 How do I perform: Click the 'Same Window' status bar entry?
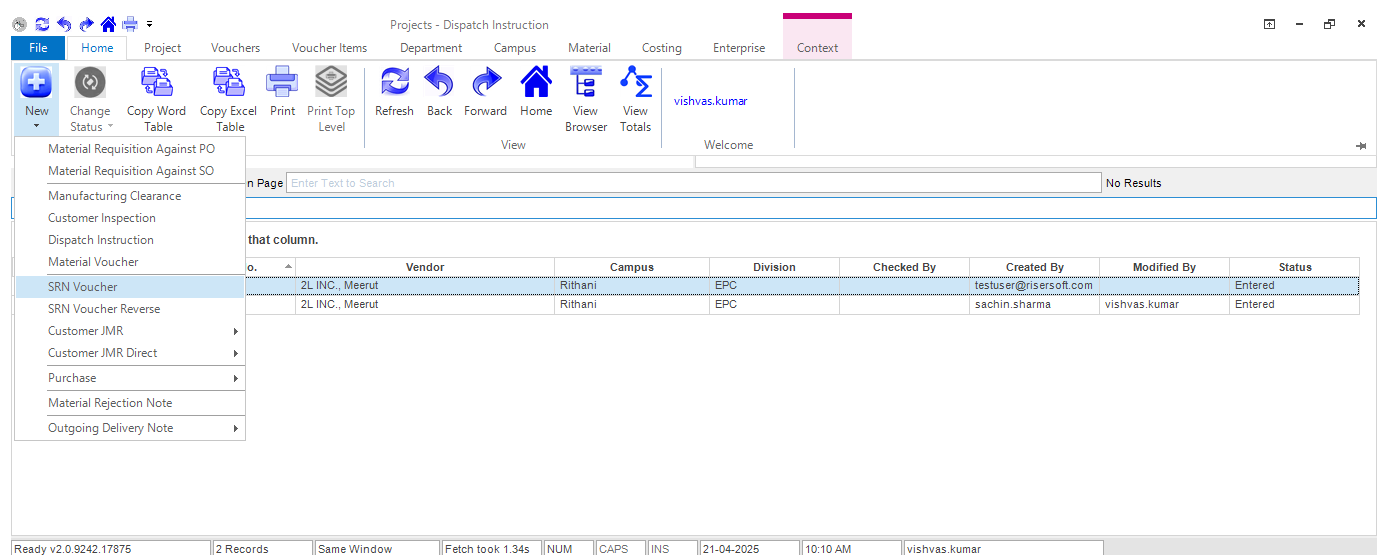(x=377, y=548)
